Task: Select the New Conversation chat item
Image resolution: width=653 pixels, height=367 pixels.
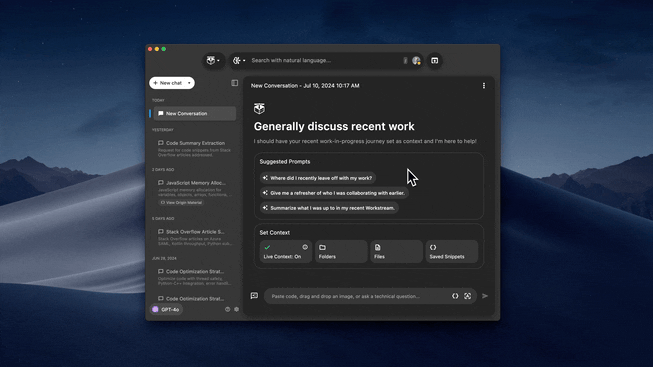Action: 194,113
